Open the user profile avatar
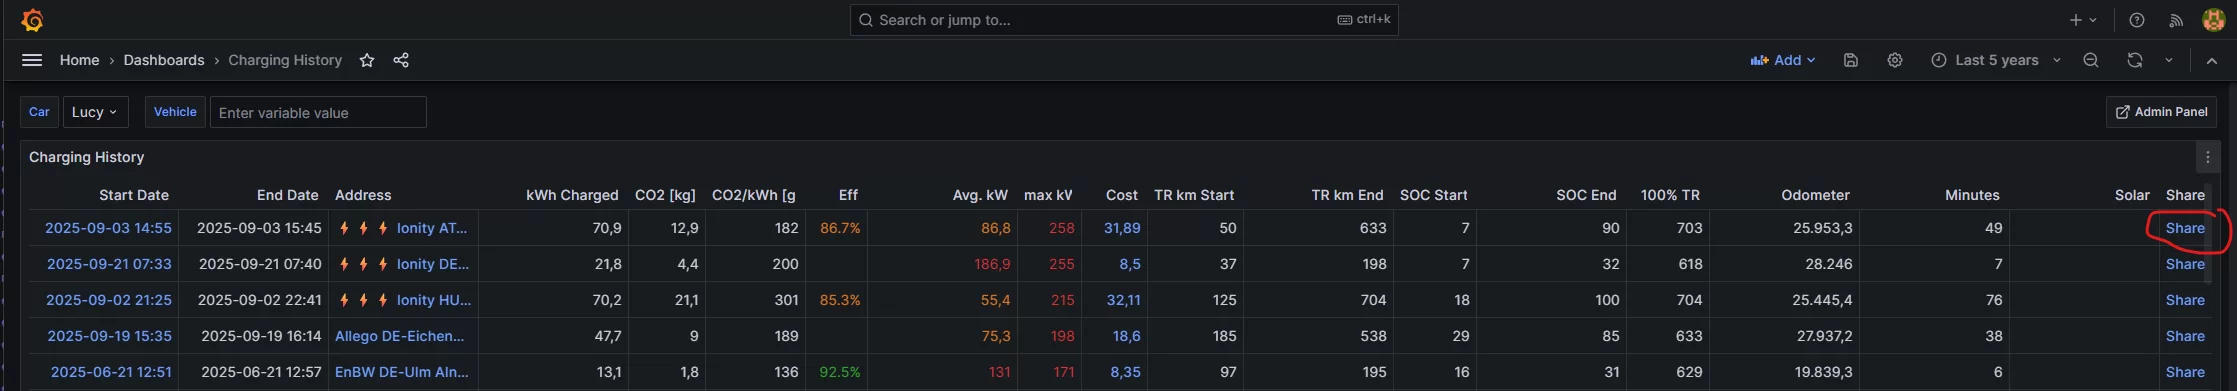The width and height of the screenshot is (2237, 391). pos(2214,20)
